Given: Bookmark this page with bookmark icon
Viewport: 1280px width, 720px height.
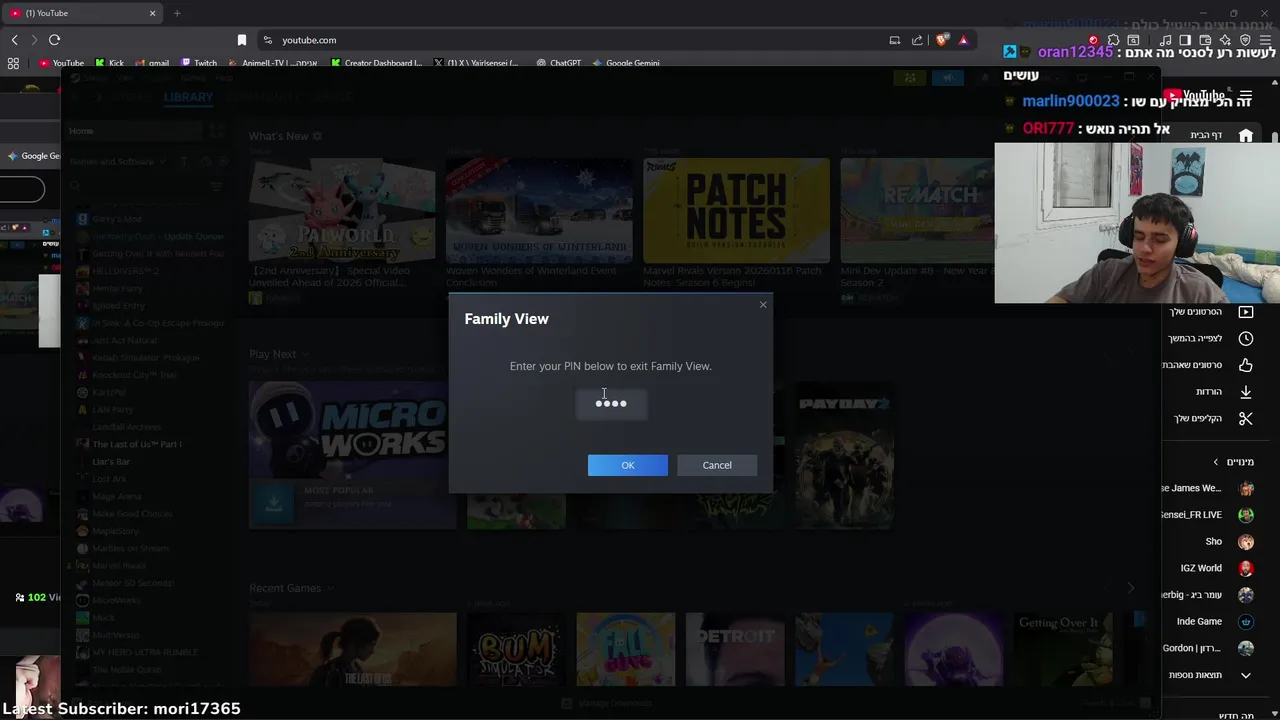Looking at the screenshot, I should pyautogui.click(x=242, y=40).
